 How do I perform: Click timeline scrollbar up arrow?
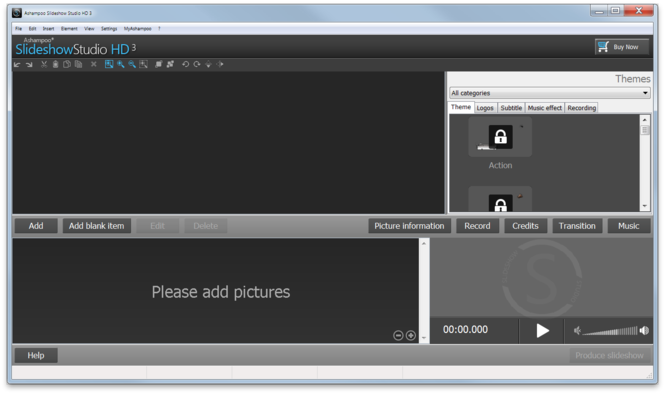[424, 243]
